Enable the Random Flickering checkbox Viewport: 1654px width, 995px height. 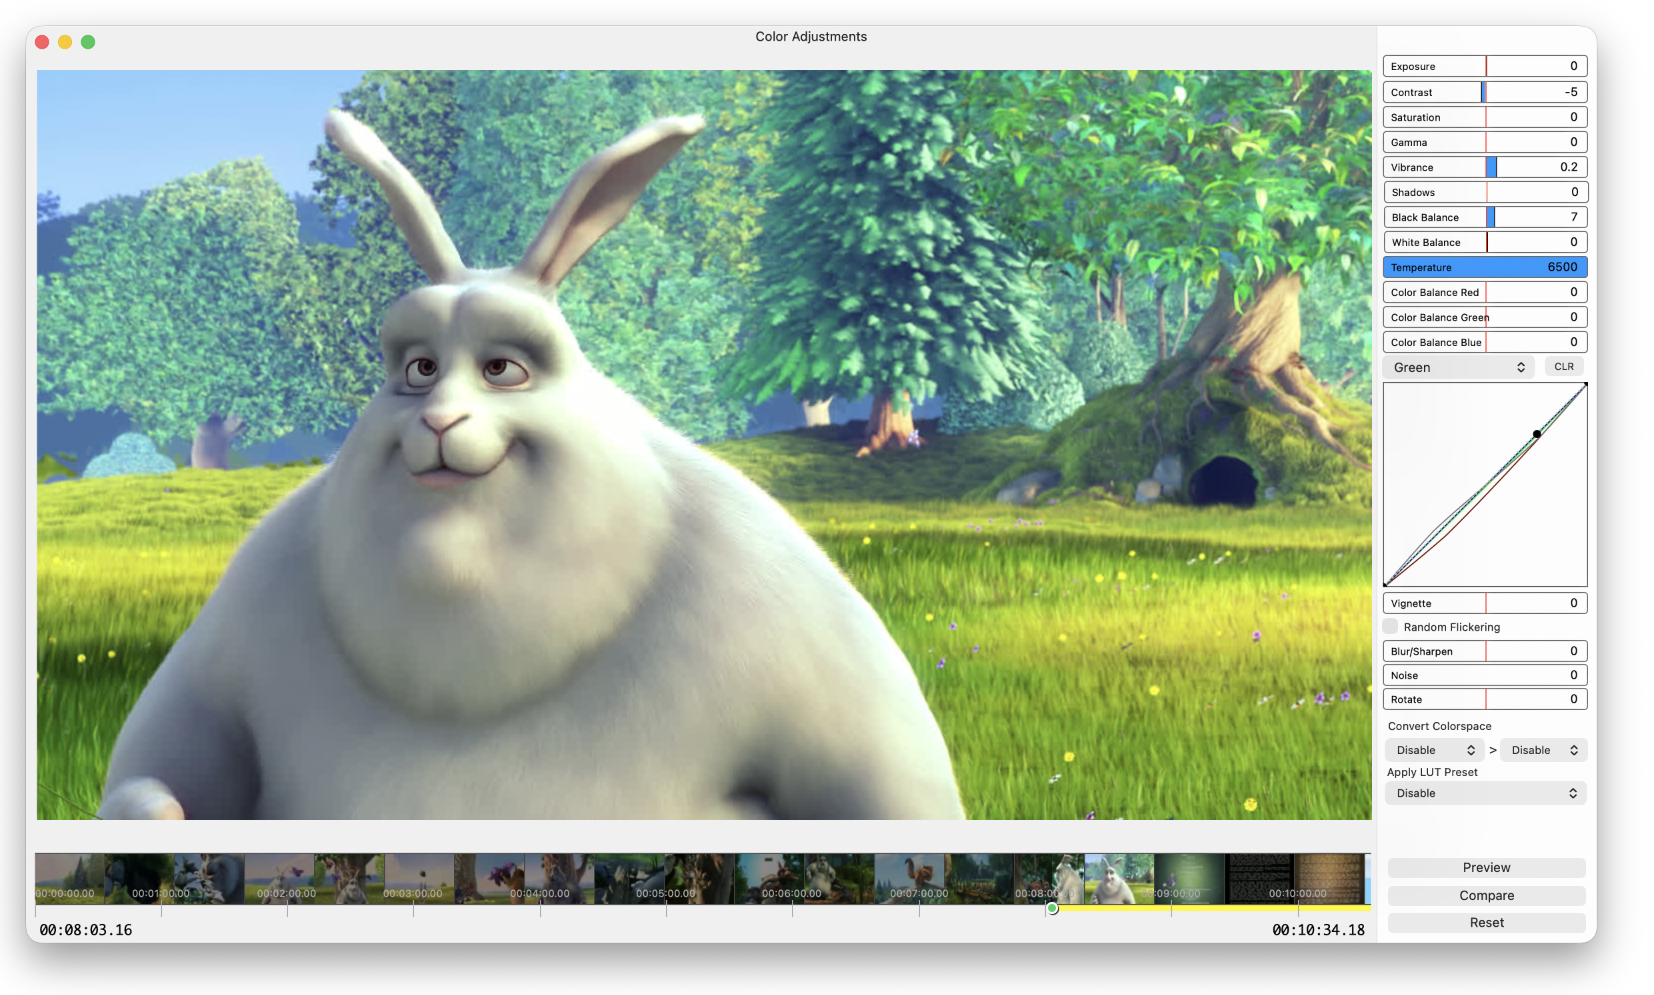click(1390, 627)
